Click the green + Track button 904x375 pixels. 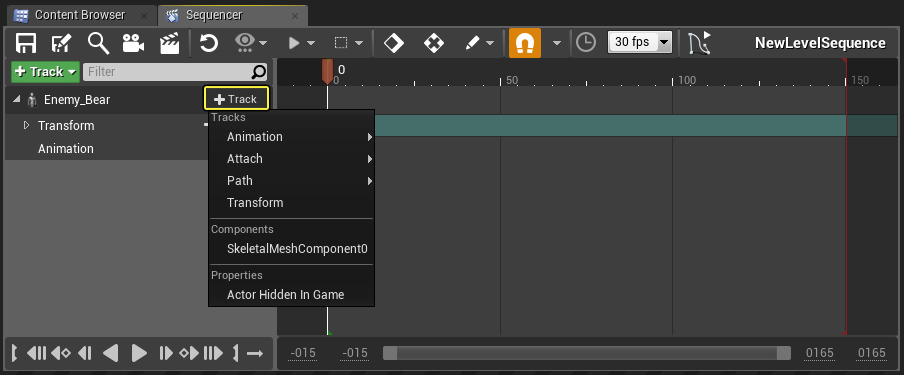pos(46,72)
